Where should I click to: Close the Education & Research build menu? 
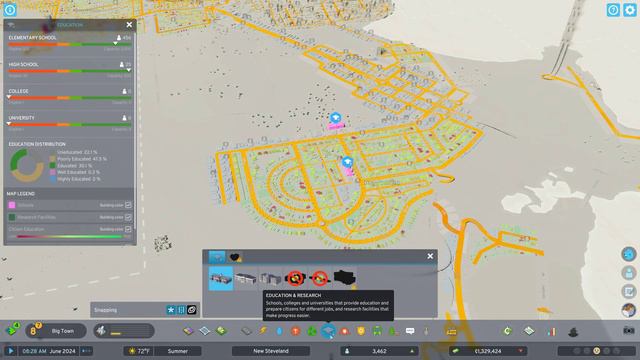tap(430, 256)
